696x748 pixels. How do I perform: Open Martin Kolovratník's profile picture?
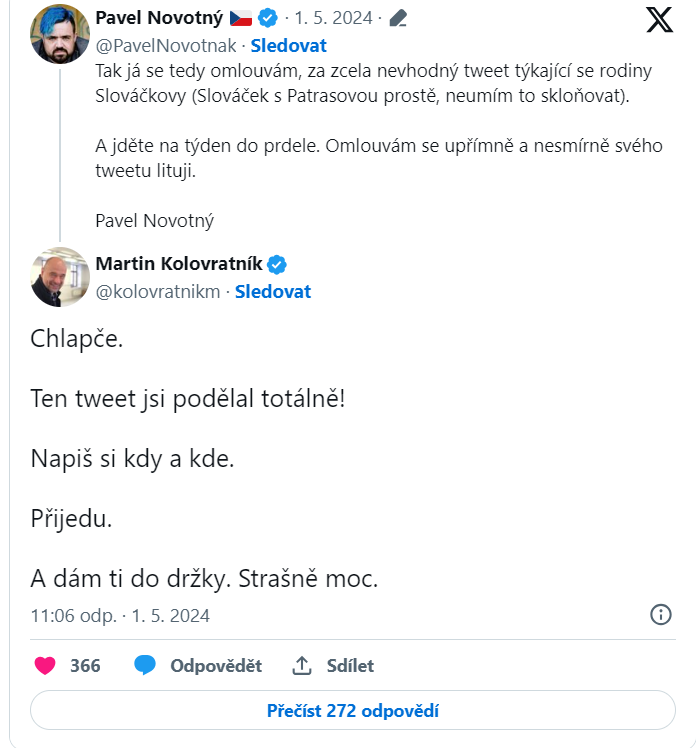(60, 277)
